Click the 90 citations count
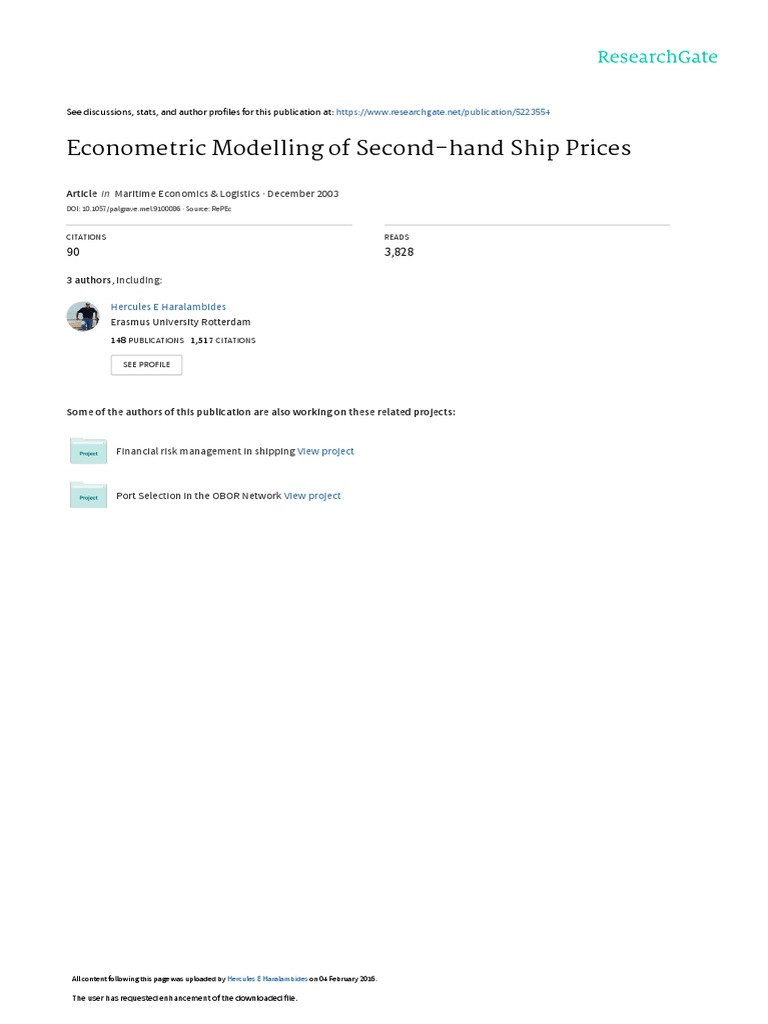The image size is (768, 1024). pos(73,252)
